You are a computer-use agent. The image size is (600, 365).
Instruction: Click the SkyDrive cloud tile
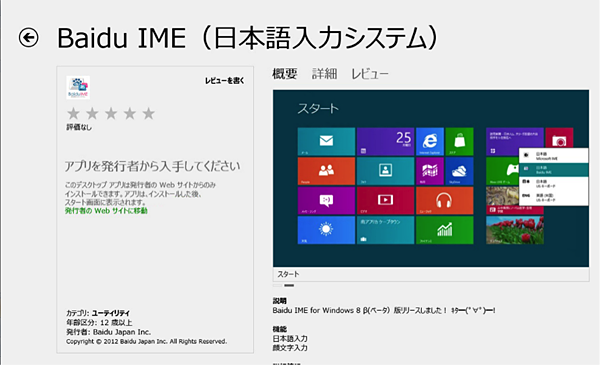tap(460, 171)
